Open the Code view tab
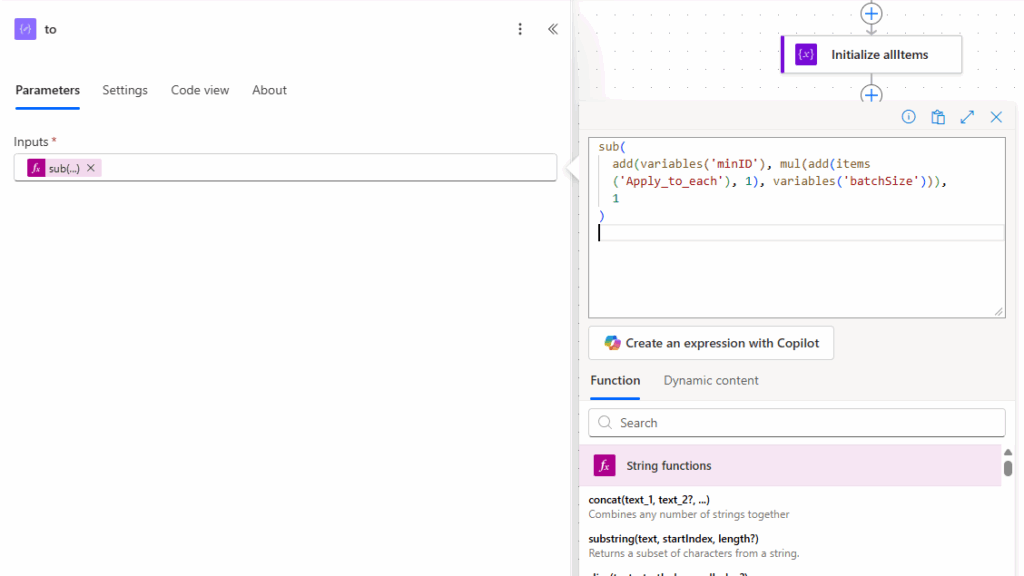 point(200,90)
